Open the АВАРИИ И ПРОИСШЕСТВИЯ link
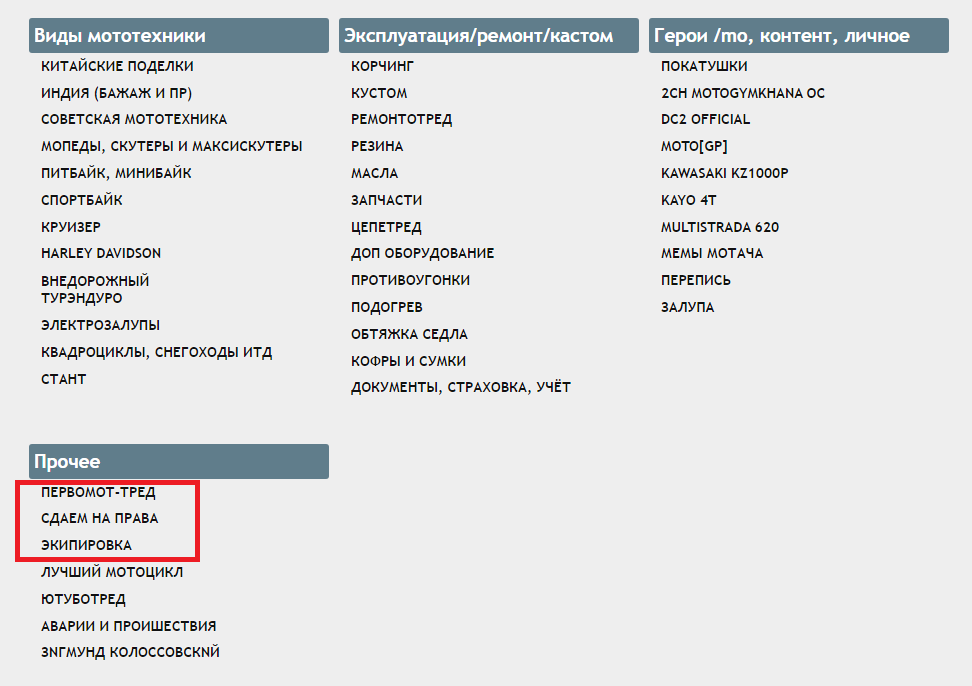972x686 pixels. click(x=128, y=627)
